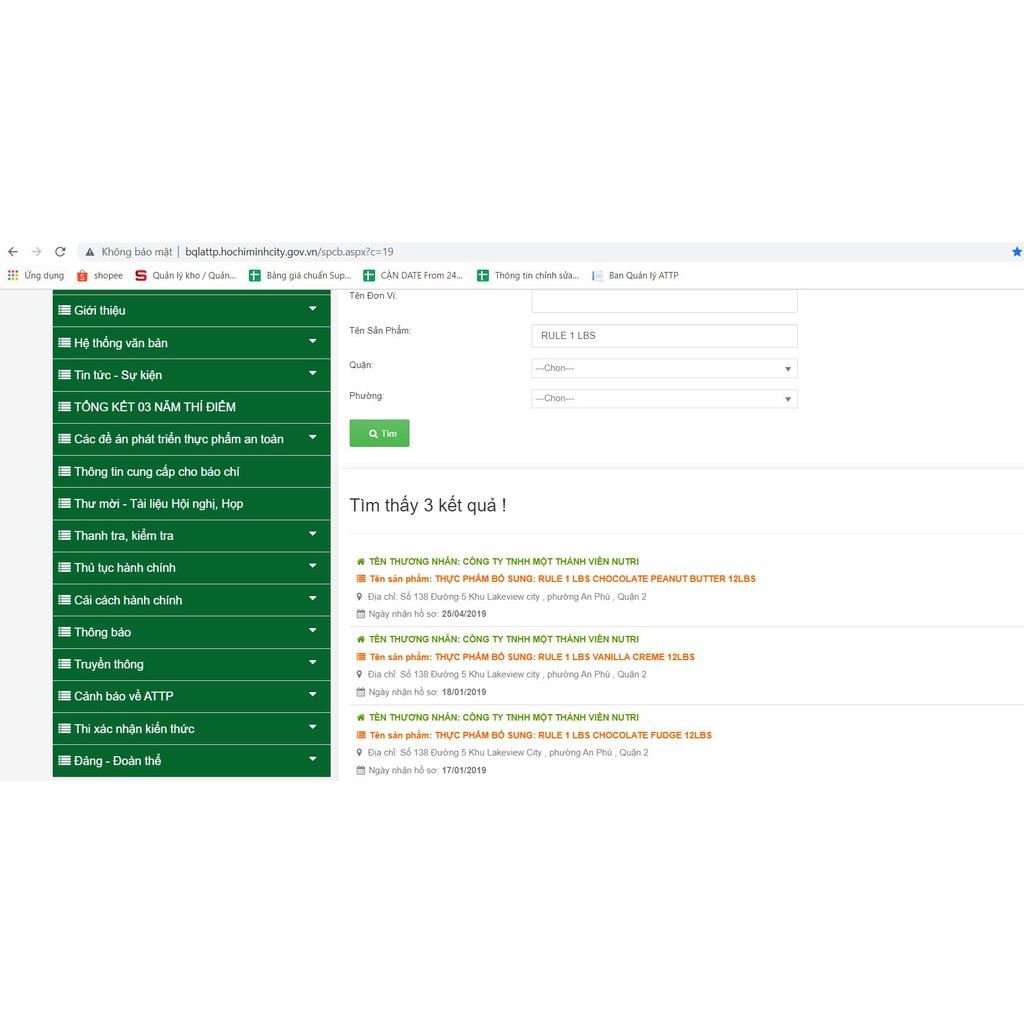The image size is (1024, 1024).
Task: Click the blue bookmark star icon
Action: click(1017, 251)
